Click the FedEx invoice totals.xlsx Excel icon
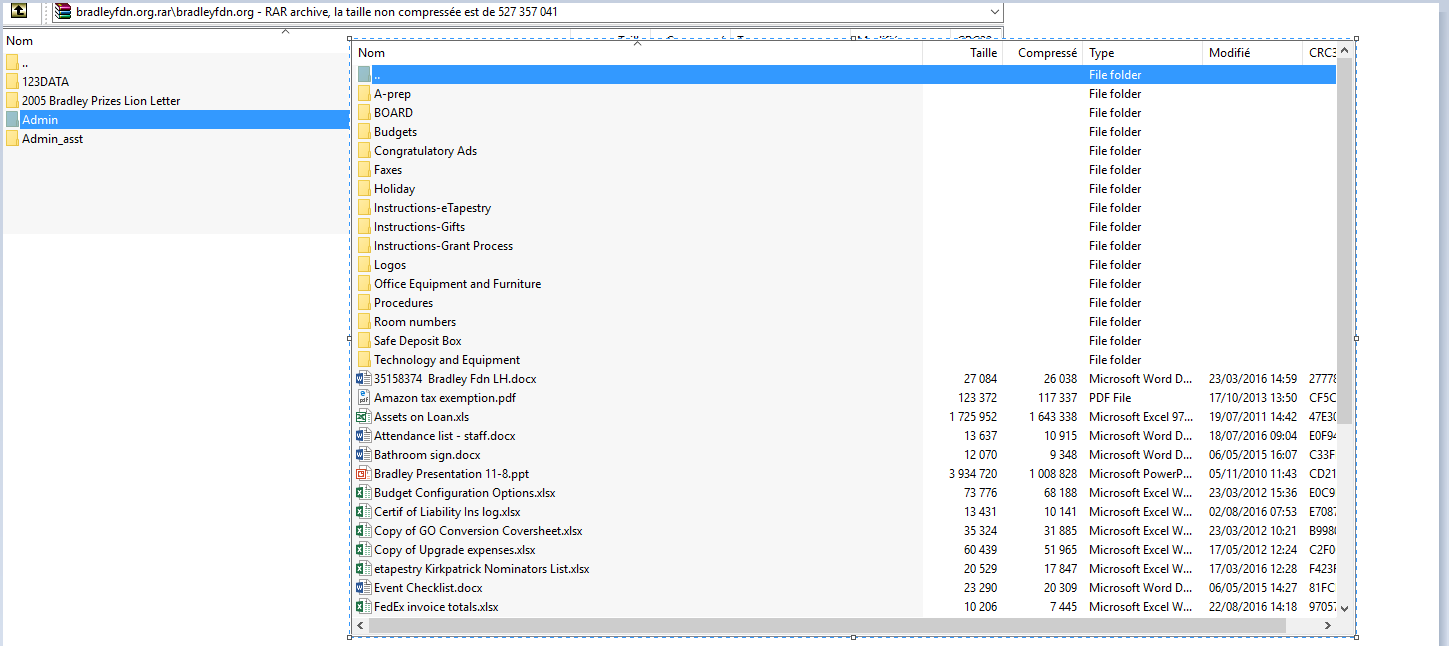The height and width of the screenshot is (646, 1449). (x=364, y=607)
